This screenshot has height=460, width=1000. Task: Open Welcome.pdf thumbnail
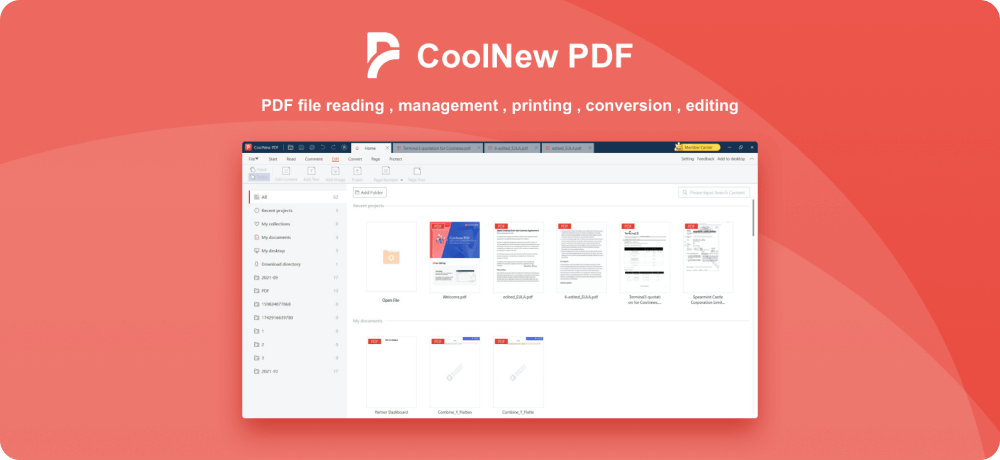[455, 257]
